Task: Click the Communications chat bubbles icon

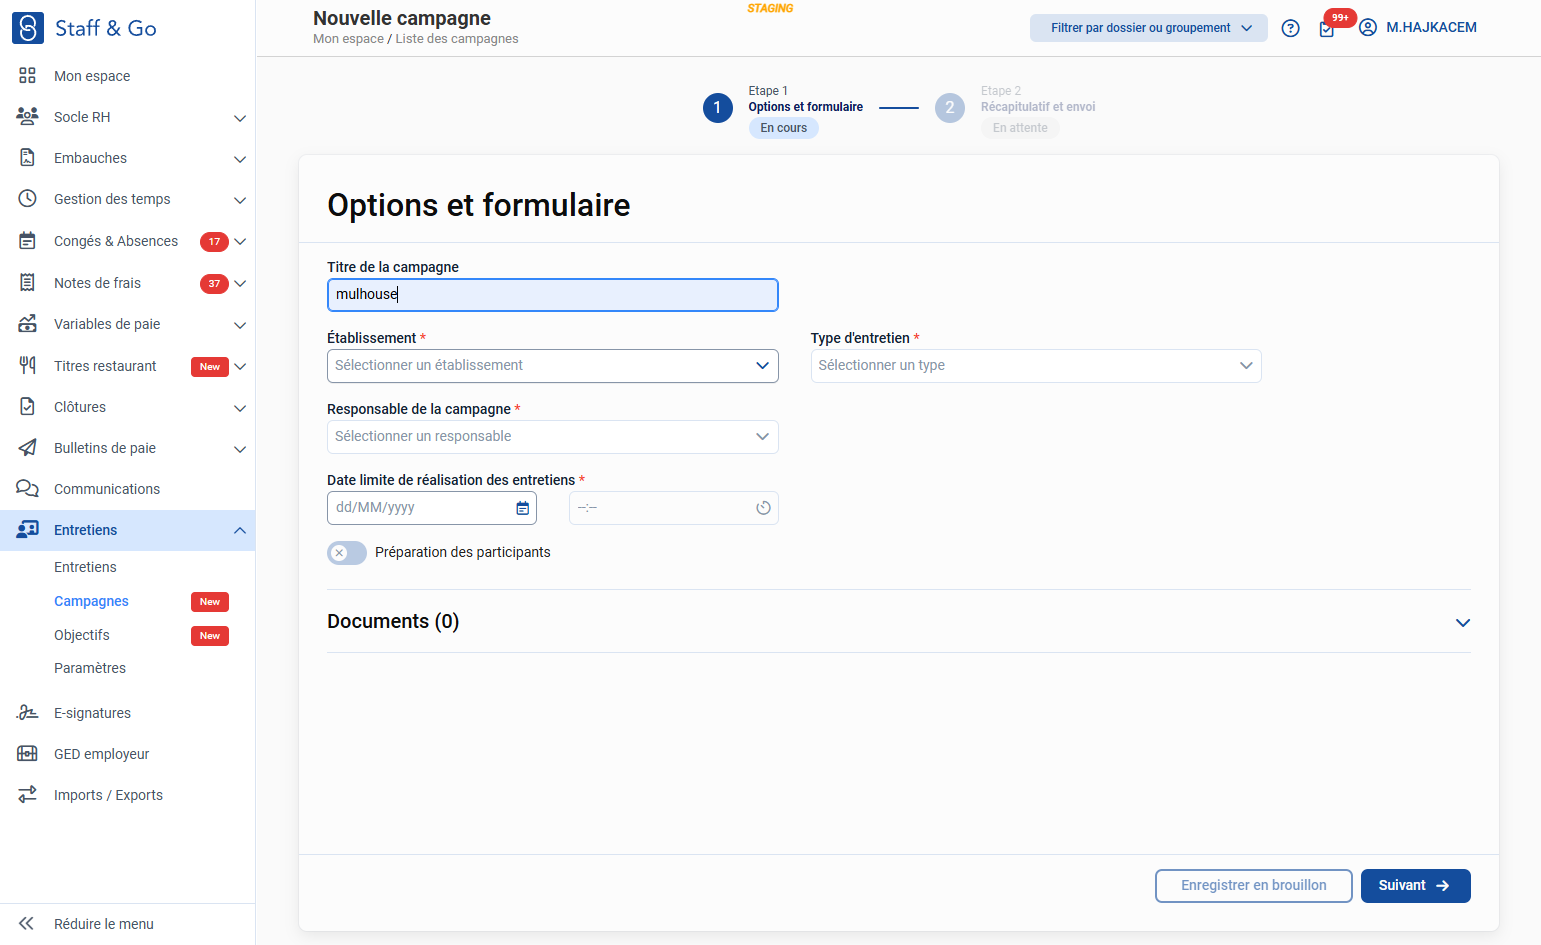Action: (28, 489)
